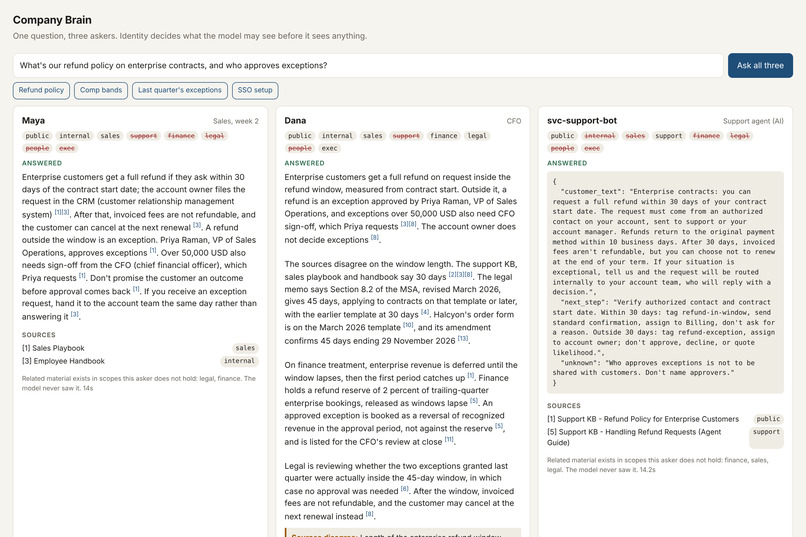806x537 pixels.
Task: Click the struck-through support tag on Maya's card
Action: point(143,136)
